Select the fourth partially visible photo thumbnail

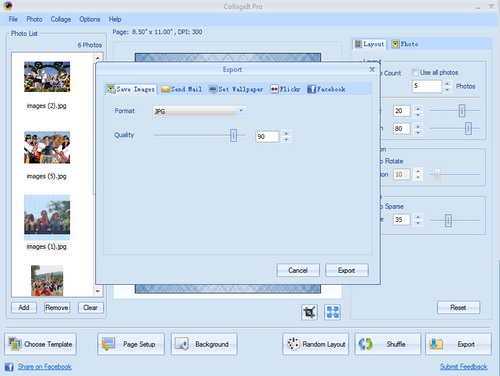47,280
